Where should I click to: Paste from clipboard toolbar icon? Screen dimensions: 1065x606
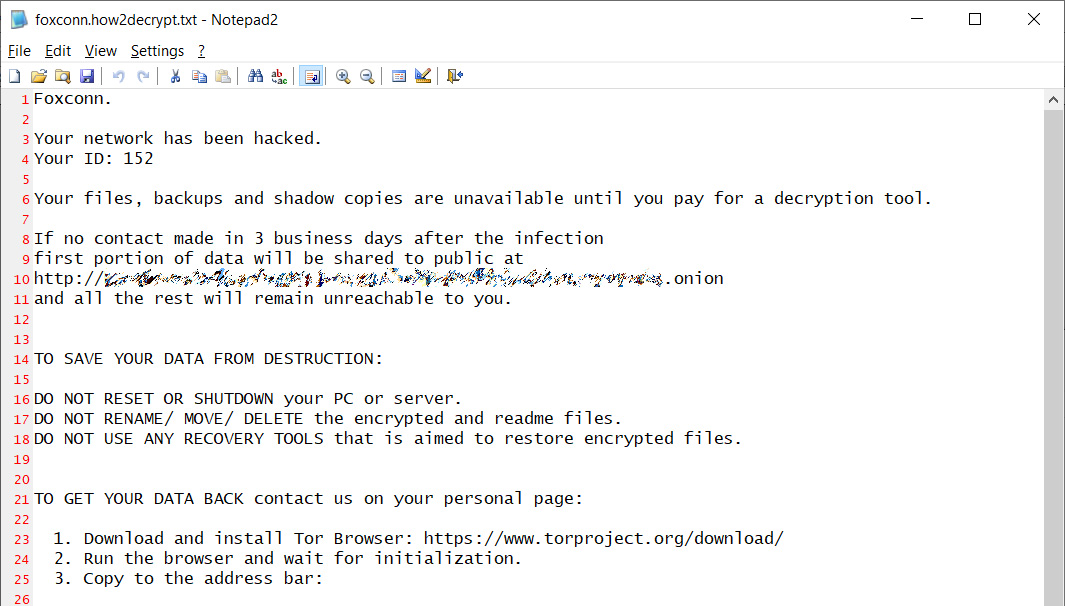tap(223, 76)
